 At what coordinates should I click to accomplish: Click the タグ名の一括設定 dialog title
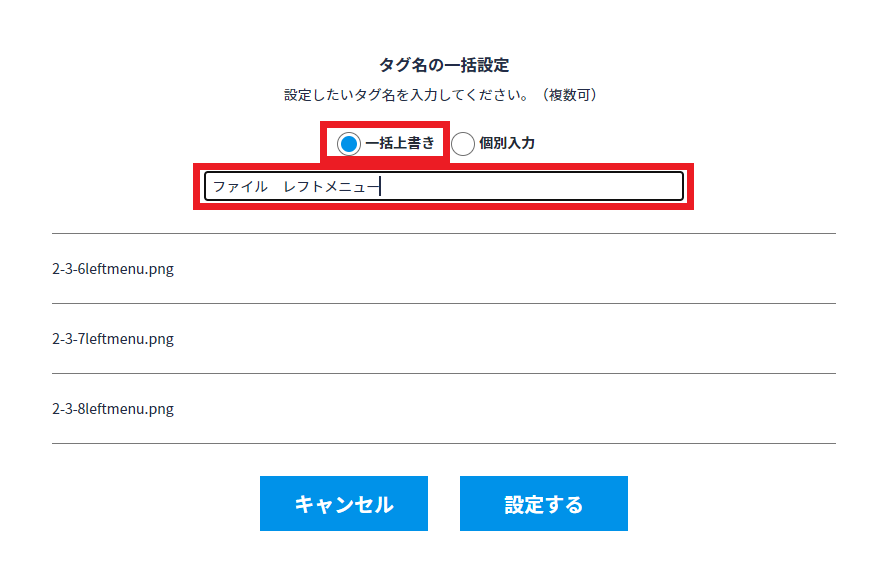point(444,65)
